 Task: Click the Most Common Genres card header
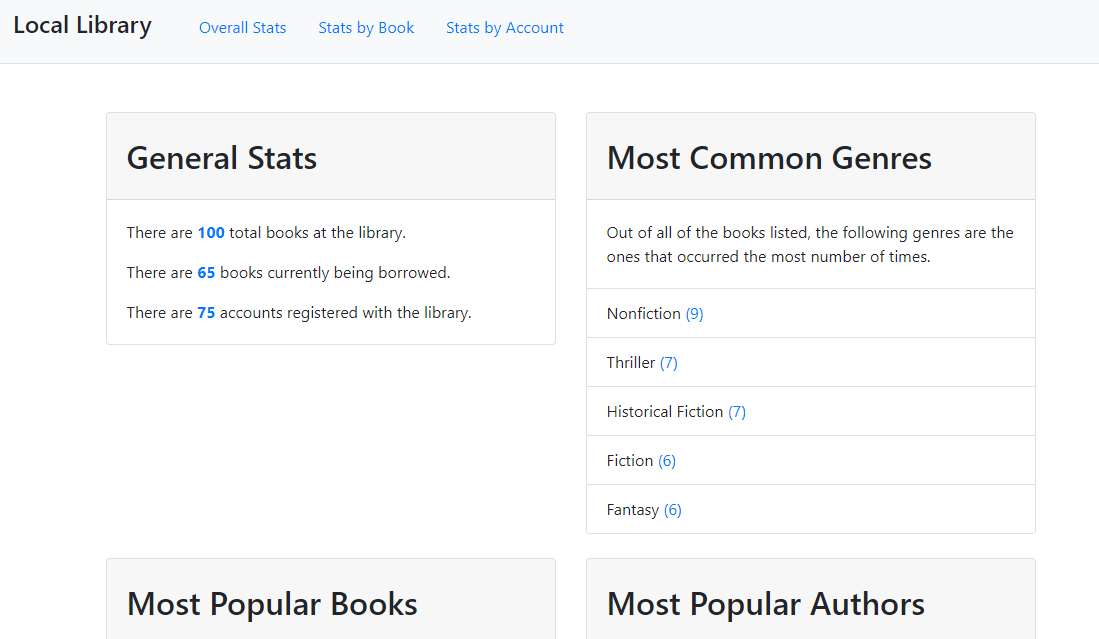769,158
